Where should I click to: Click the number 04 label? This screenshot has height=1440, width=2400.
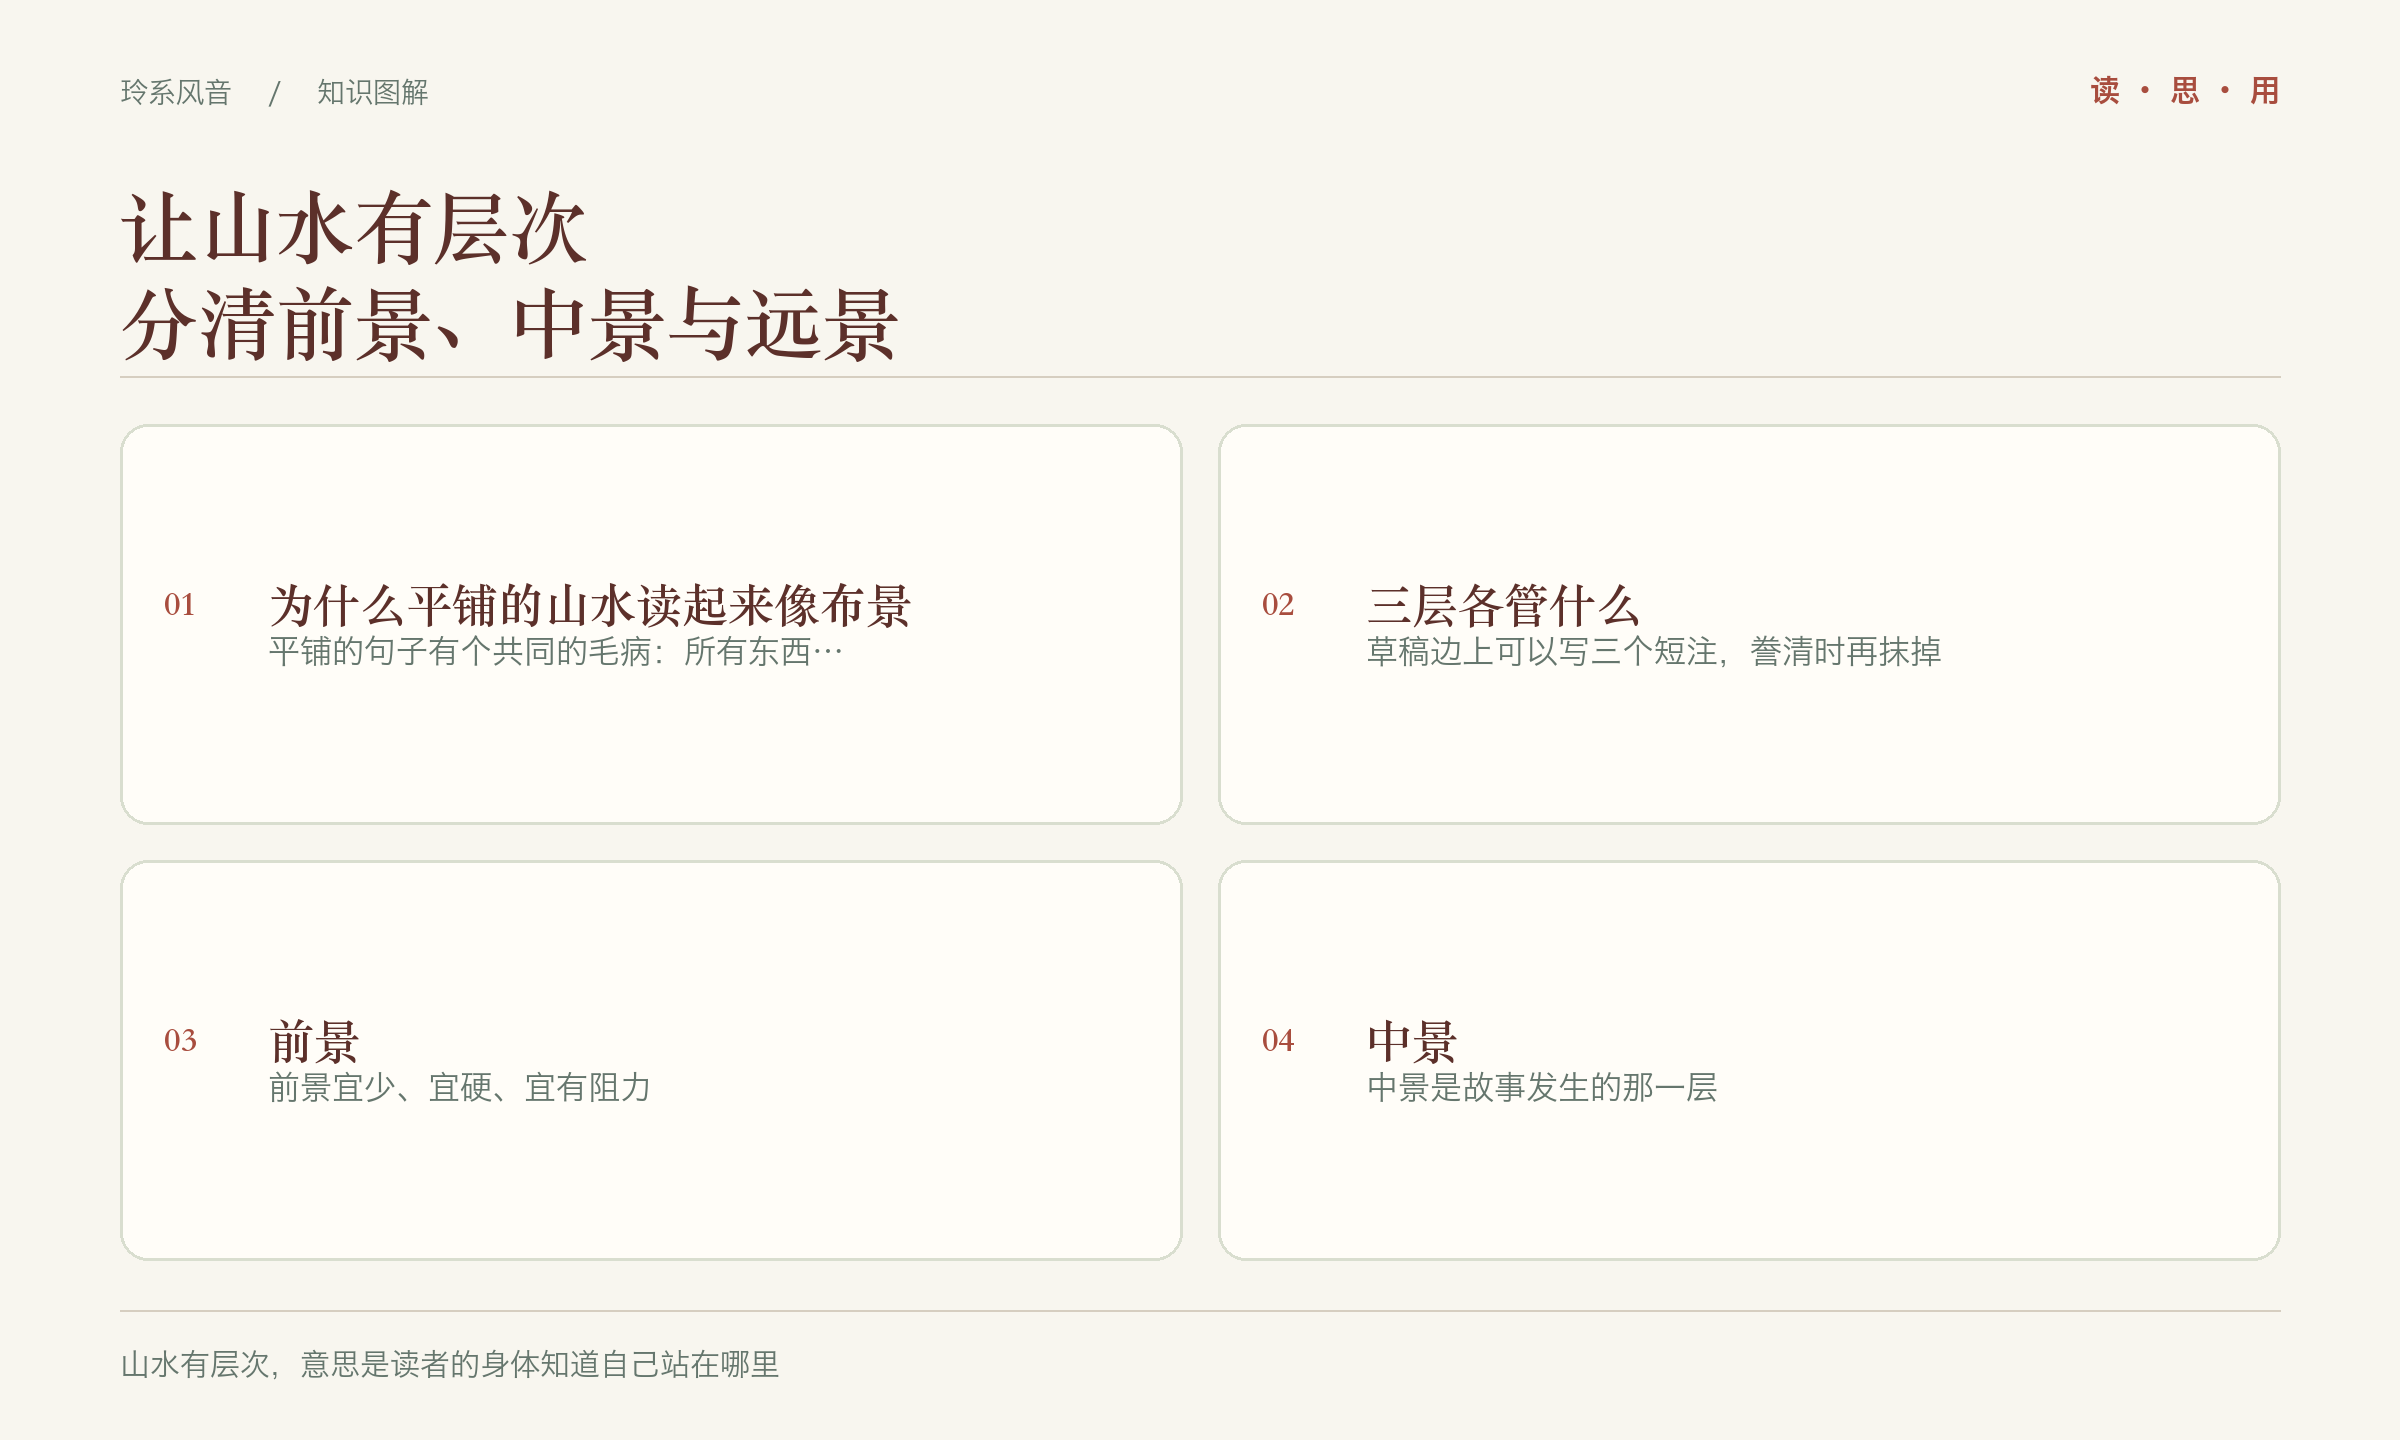click(x=1278, y=1040)
